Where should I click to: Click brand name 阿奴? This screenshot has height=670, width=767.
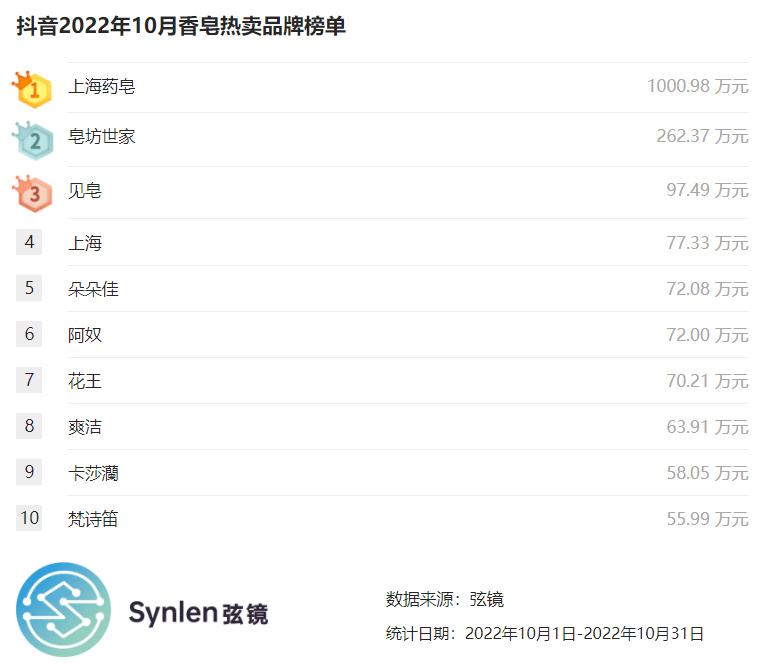point(85,335)
